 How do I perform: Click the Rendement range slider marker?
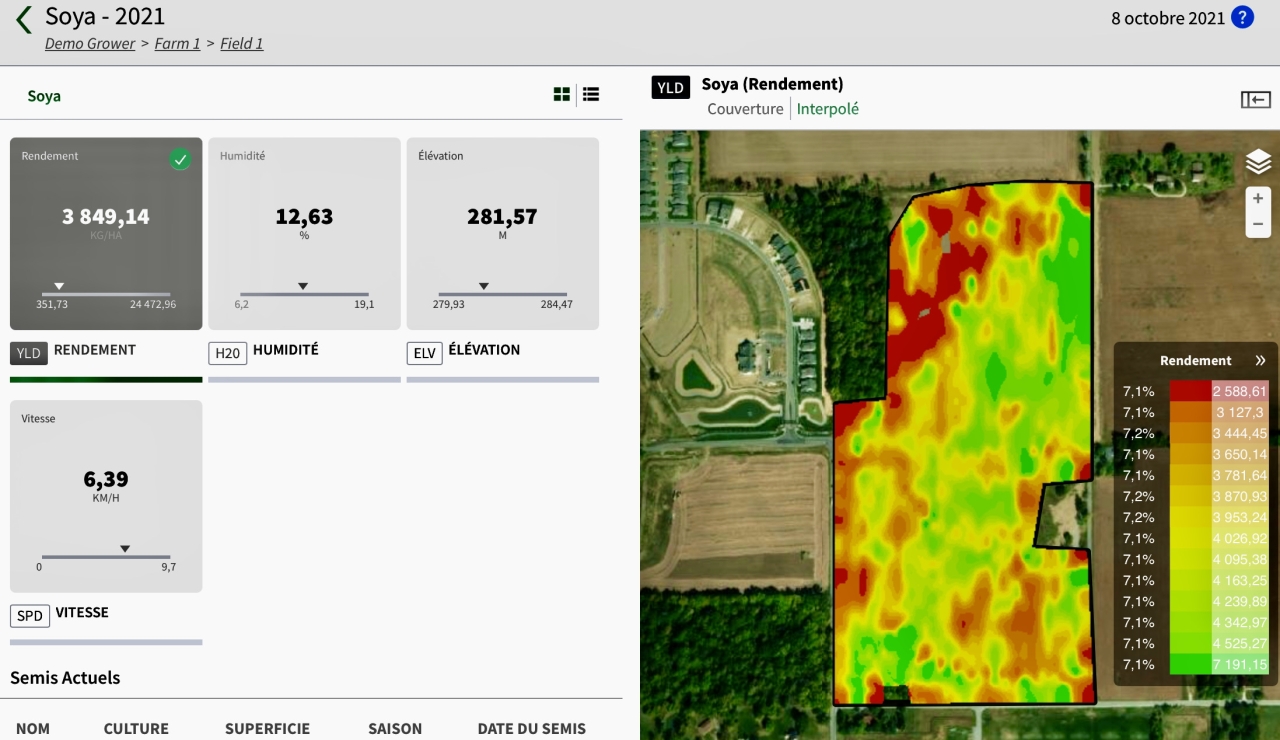pyautogui.click(x=59, y=286)
